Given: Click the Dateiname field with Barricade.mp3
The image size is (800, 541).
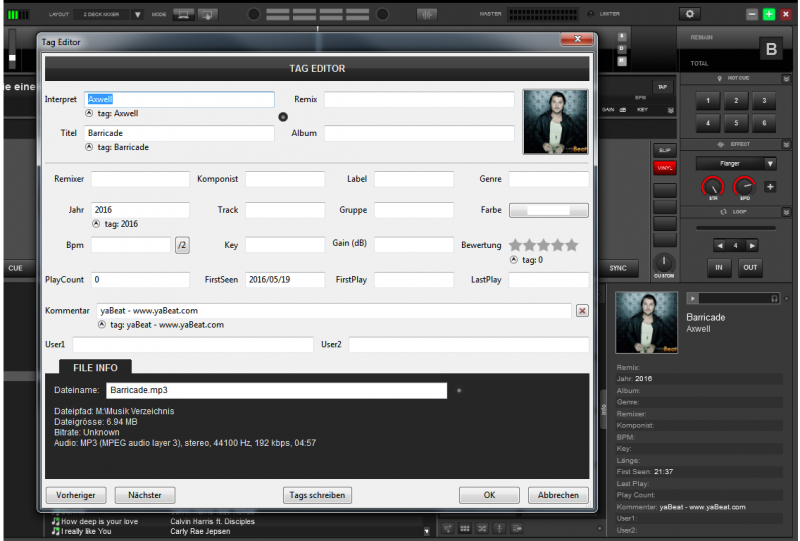Looking at the screenshot, I should [276, 391].
